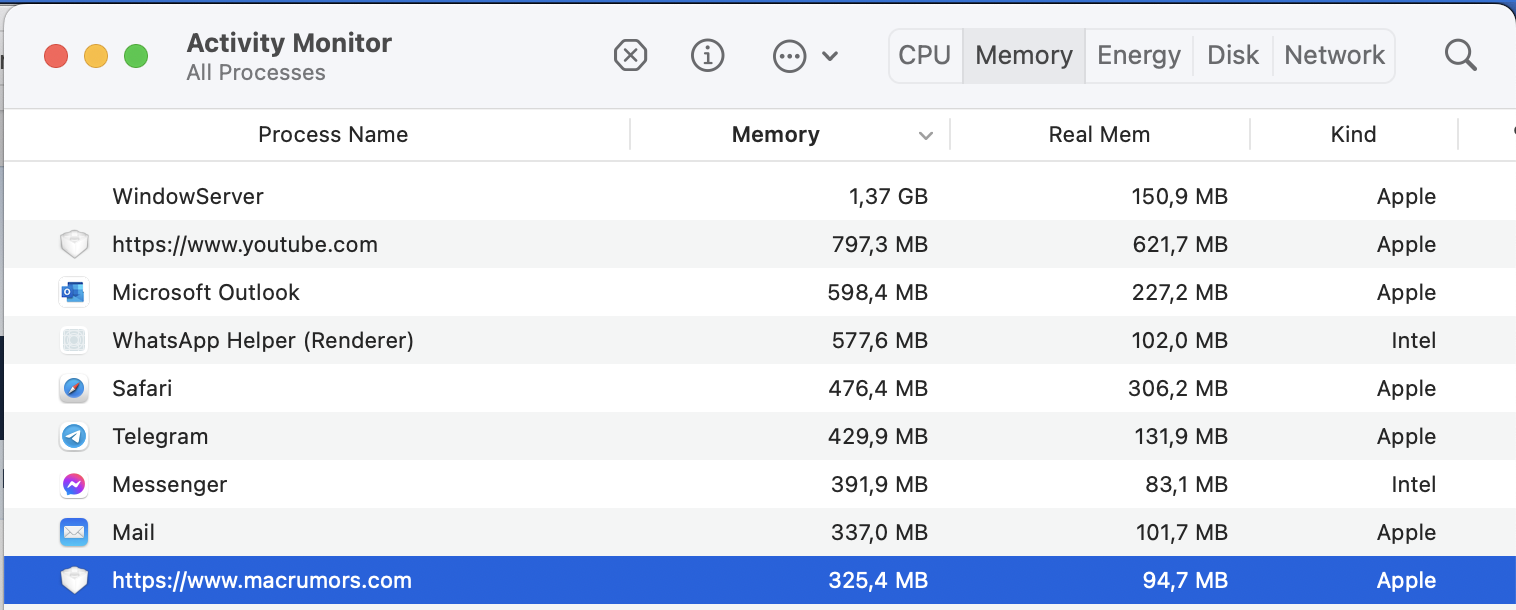This screenshot has height=610, width=1516.
Task: Show the Network tab
Action: tap(1334, 56)
